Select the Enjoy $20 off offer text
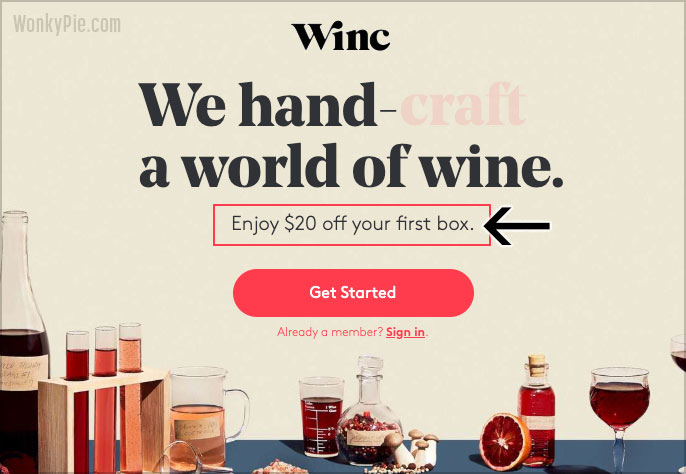Image resolution: width=686 pixels, height=474 pixels. click(353, 224)
